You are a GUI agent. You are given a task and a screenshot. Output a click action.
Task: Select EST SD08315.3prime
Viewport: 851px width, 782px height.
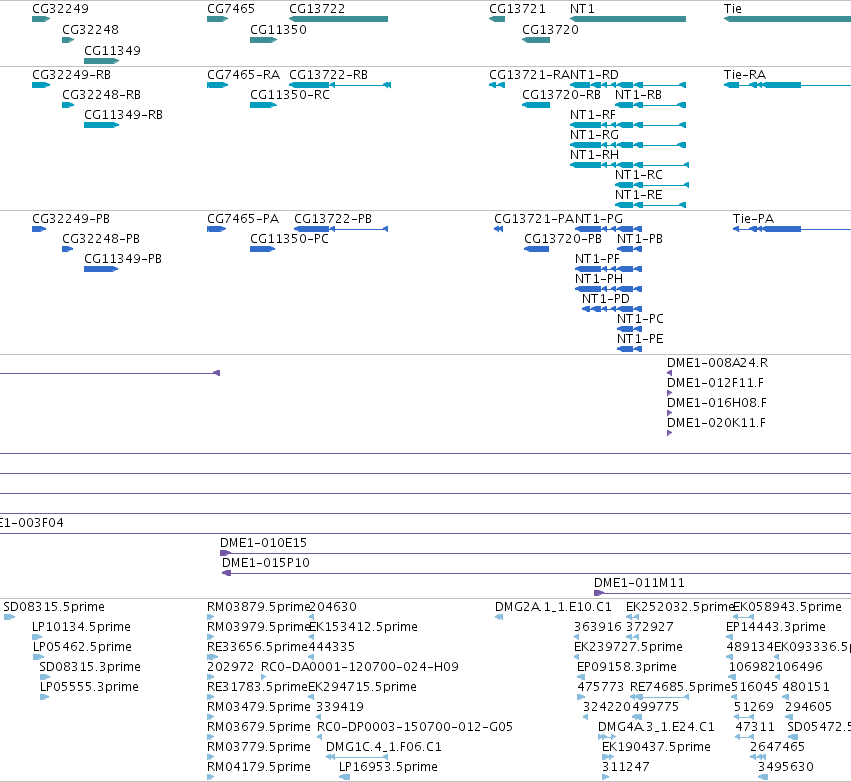tap(90, 667)
